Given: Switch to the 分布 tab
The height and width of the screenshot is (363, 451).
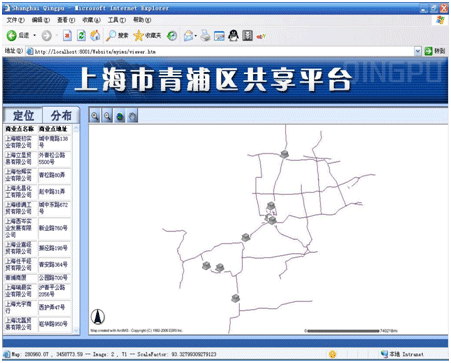Looking at the screenshot, I should (x=61, y=116).
